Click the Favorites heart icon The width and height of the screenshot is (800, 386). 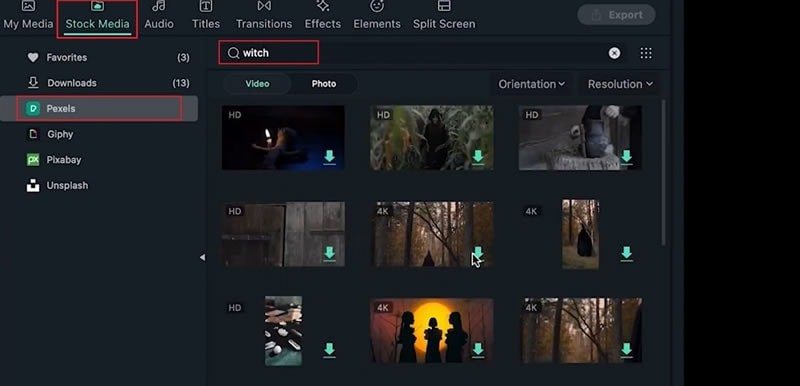[x=33, y=58]
